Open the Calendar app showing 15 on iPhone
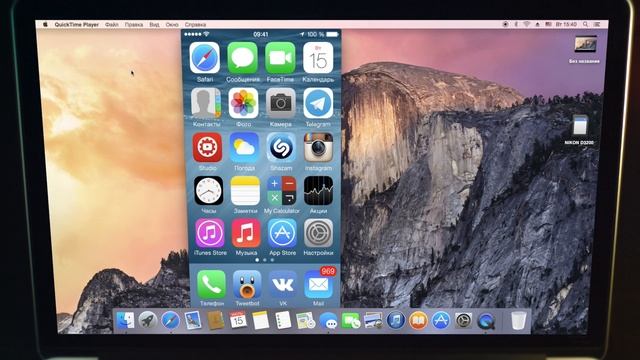This screenshot has height=360, width=640. click(318, 58)
